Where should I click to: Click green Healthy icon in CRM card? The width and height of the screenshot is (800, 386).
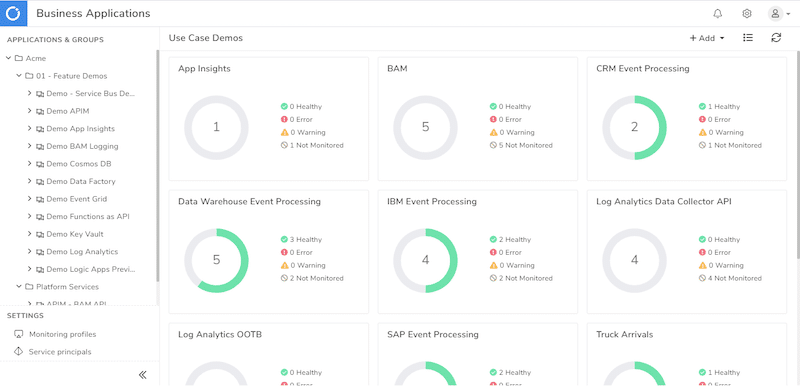pyautogui.click(x=703, y=107)
